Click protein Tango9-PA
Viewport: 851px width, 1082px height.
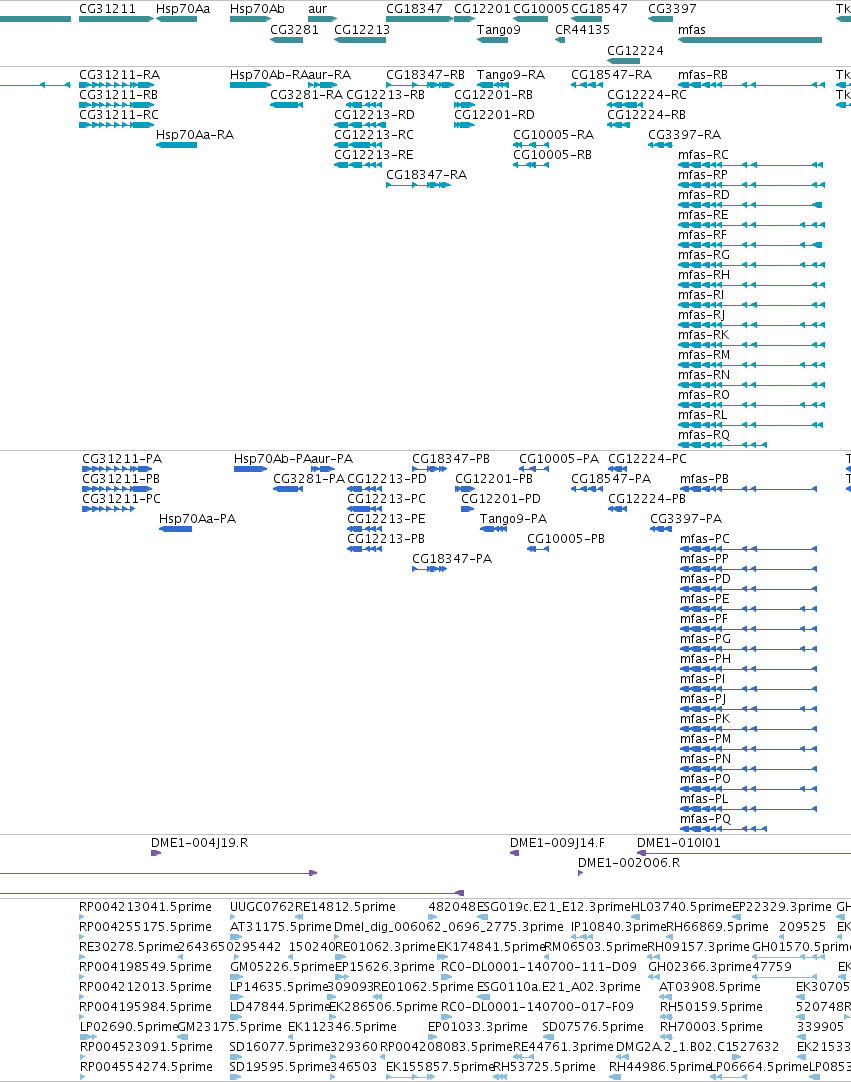pyautogui.click(x=493, y=529)
